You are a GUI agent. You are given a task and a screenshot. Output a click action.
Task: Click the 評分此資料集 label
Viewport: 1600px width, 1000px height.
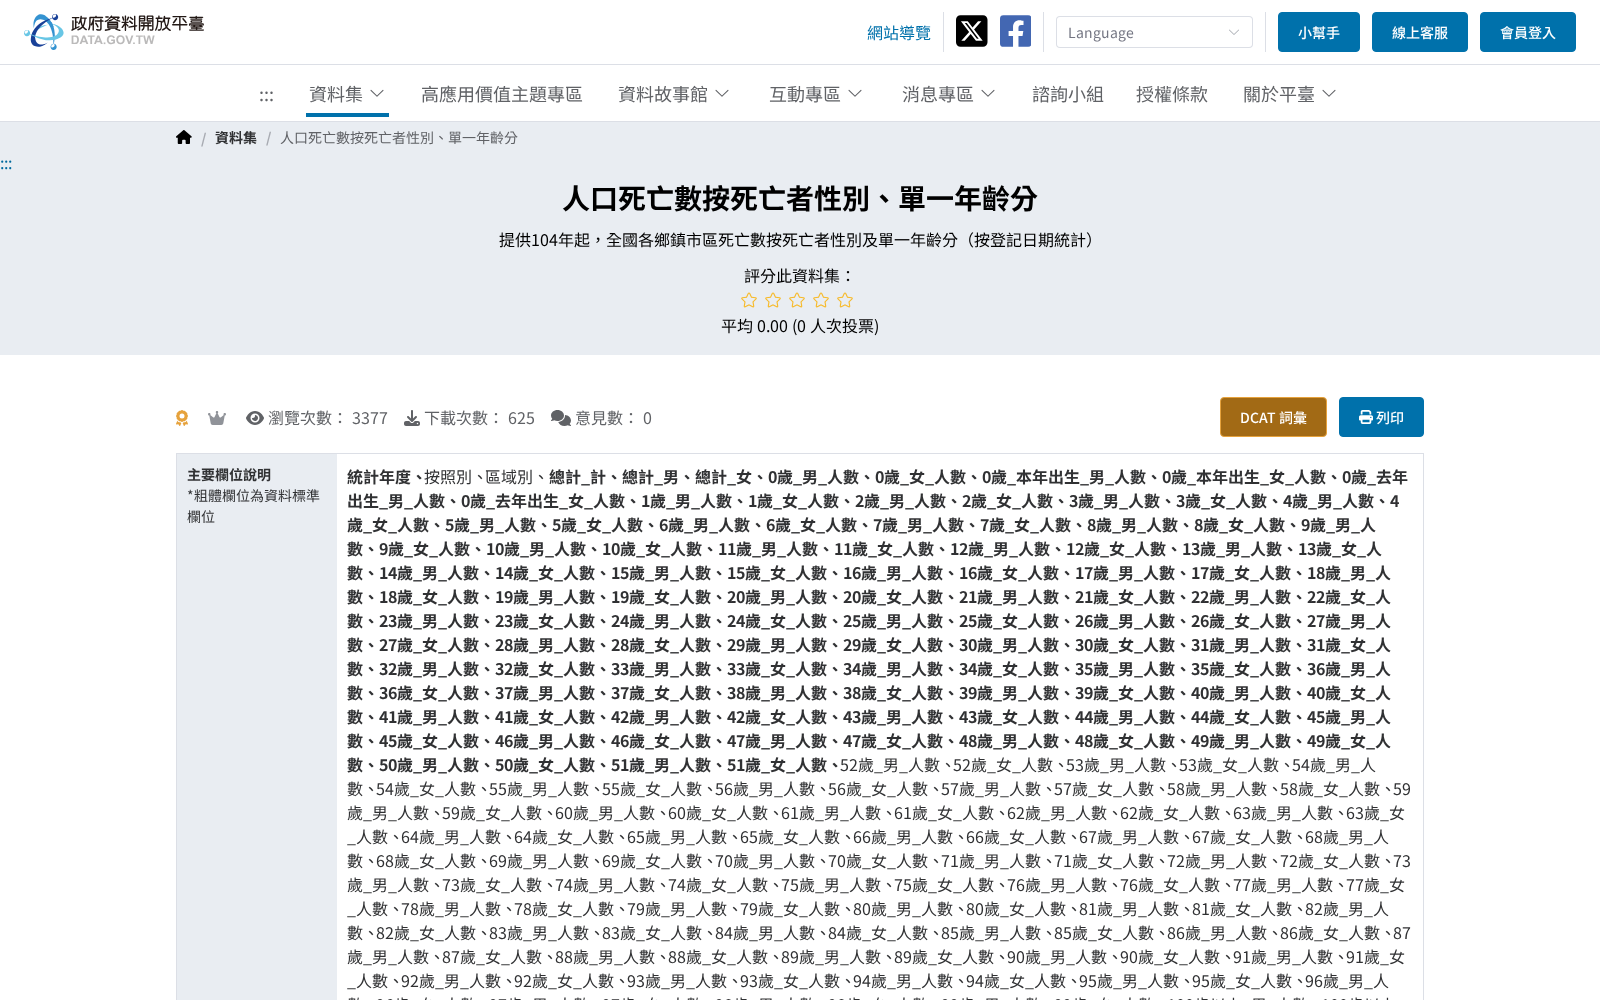tap(800, 275)
